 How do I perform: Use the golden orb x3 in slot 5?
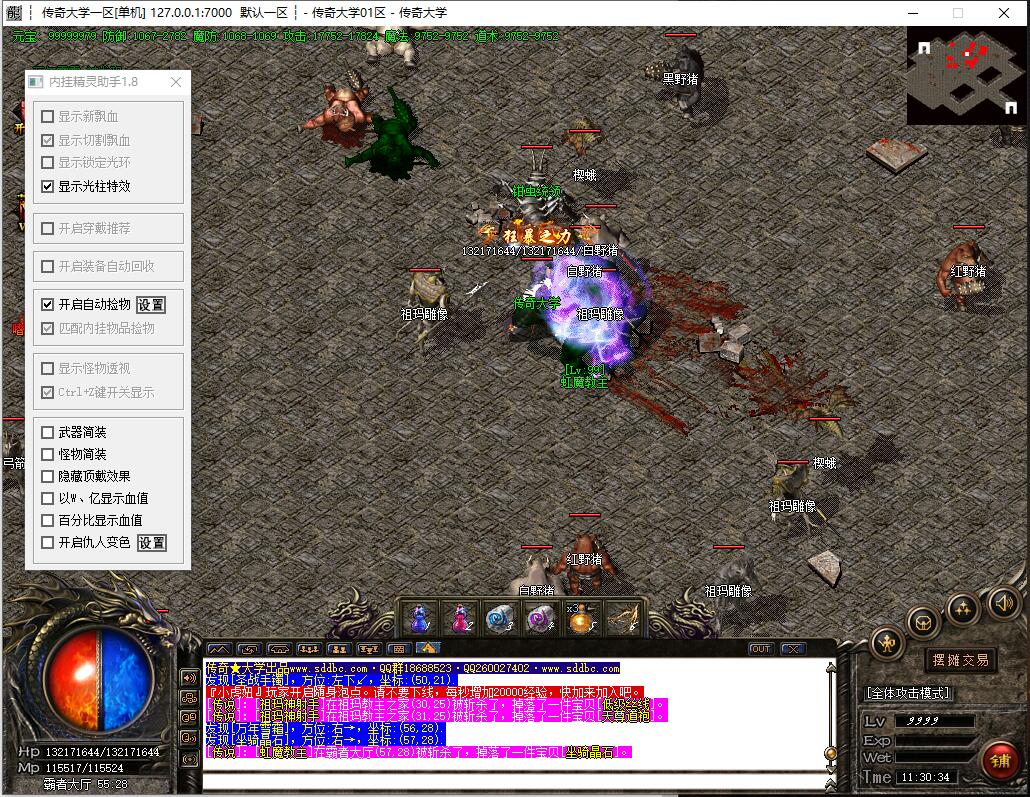click(x=581, y=618)
